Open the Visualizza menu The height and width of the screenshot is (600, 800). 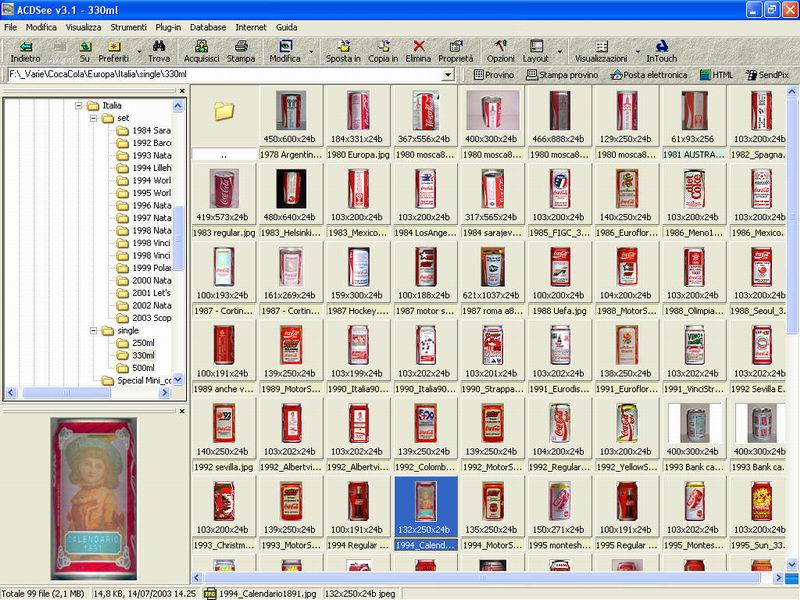click(83, 27)
